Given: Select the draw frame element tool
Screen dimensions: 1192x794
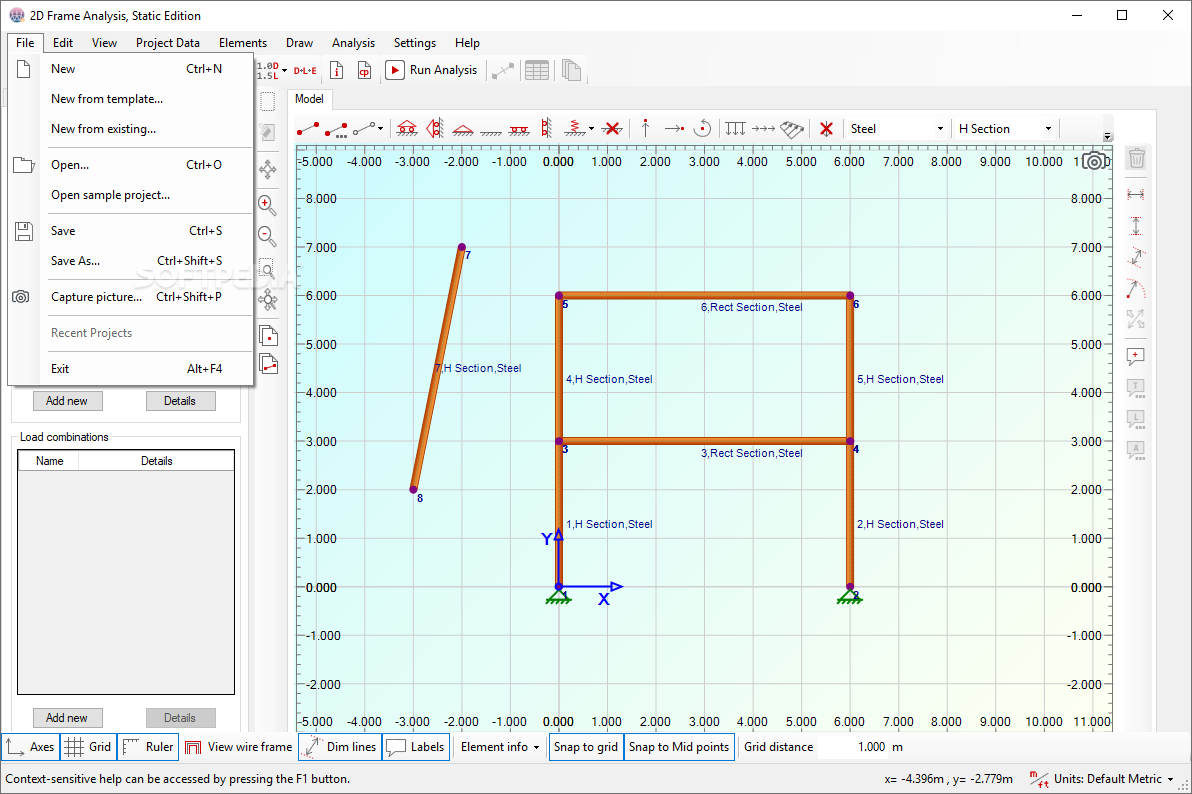Looking at the screenshot, I should [x=308, y=129].
